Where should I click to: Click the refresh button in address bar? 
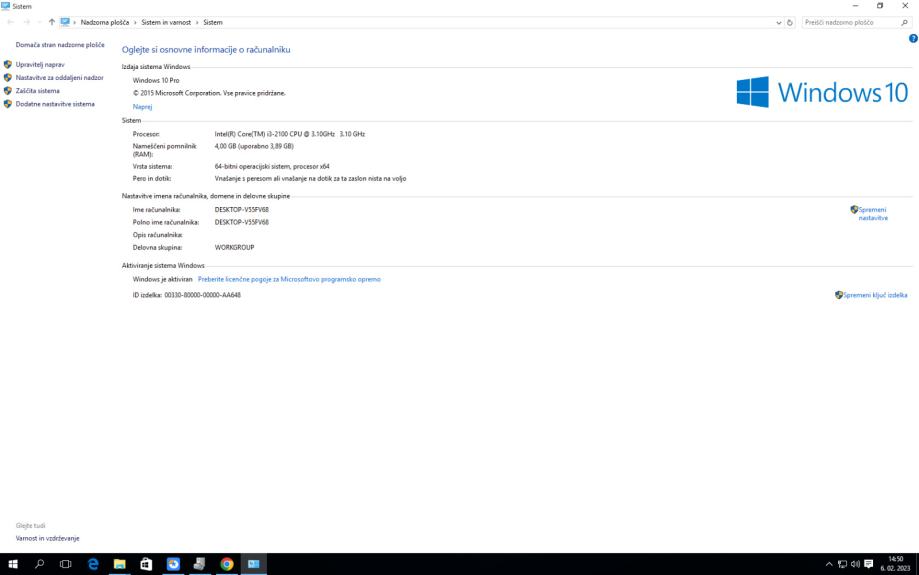[789, 22]
